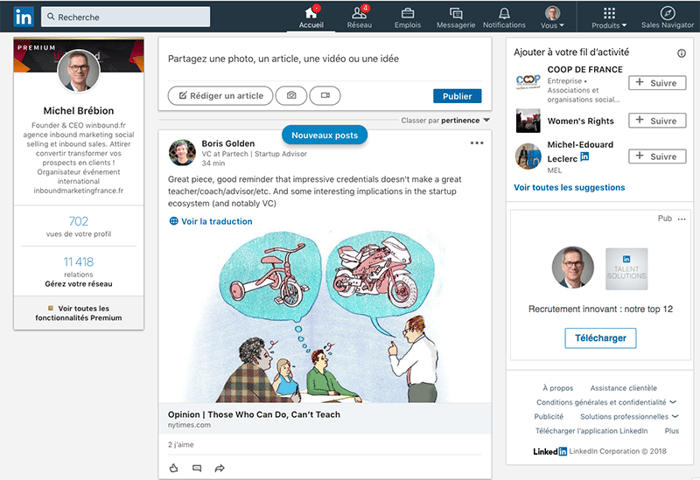This screenshot has width=700, height=480.
Task: Click the Recrutement innovant : notre top 12 text
Action: [x=600, y=309]
